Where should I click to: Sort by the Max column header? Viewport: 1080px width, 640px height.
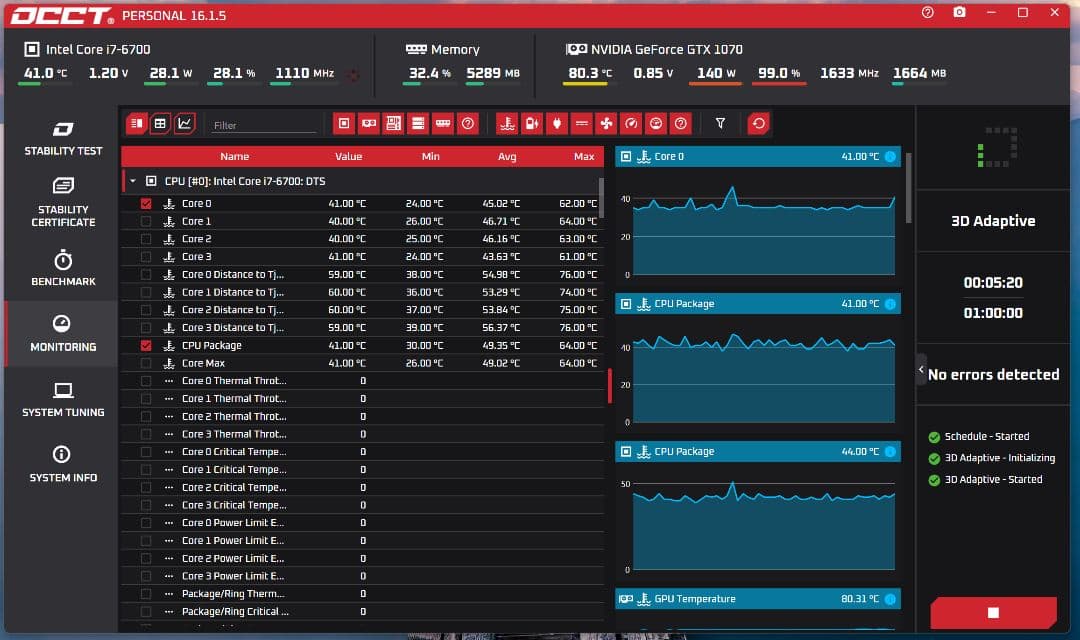pos(584,156)
